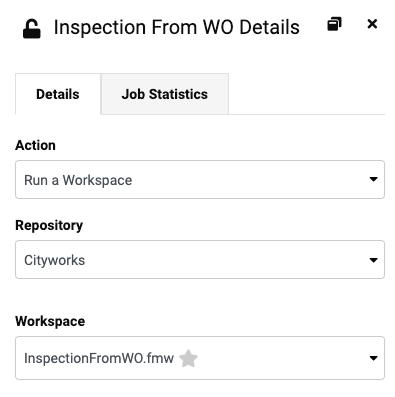Click the duplicate window icon
395x397 pixels.
pos(334,24)
